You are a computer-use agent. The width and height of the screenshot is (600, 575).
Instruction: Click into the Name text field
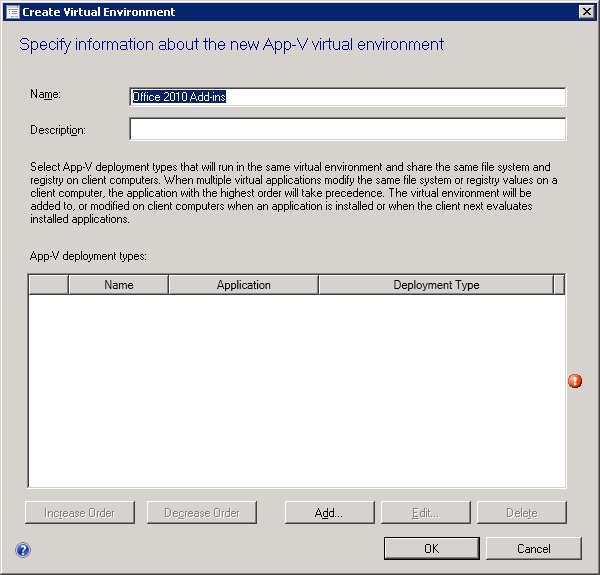click(x=347, y=97)
